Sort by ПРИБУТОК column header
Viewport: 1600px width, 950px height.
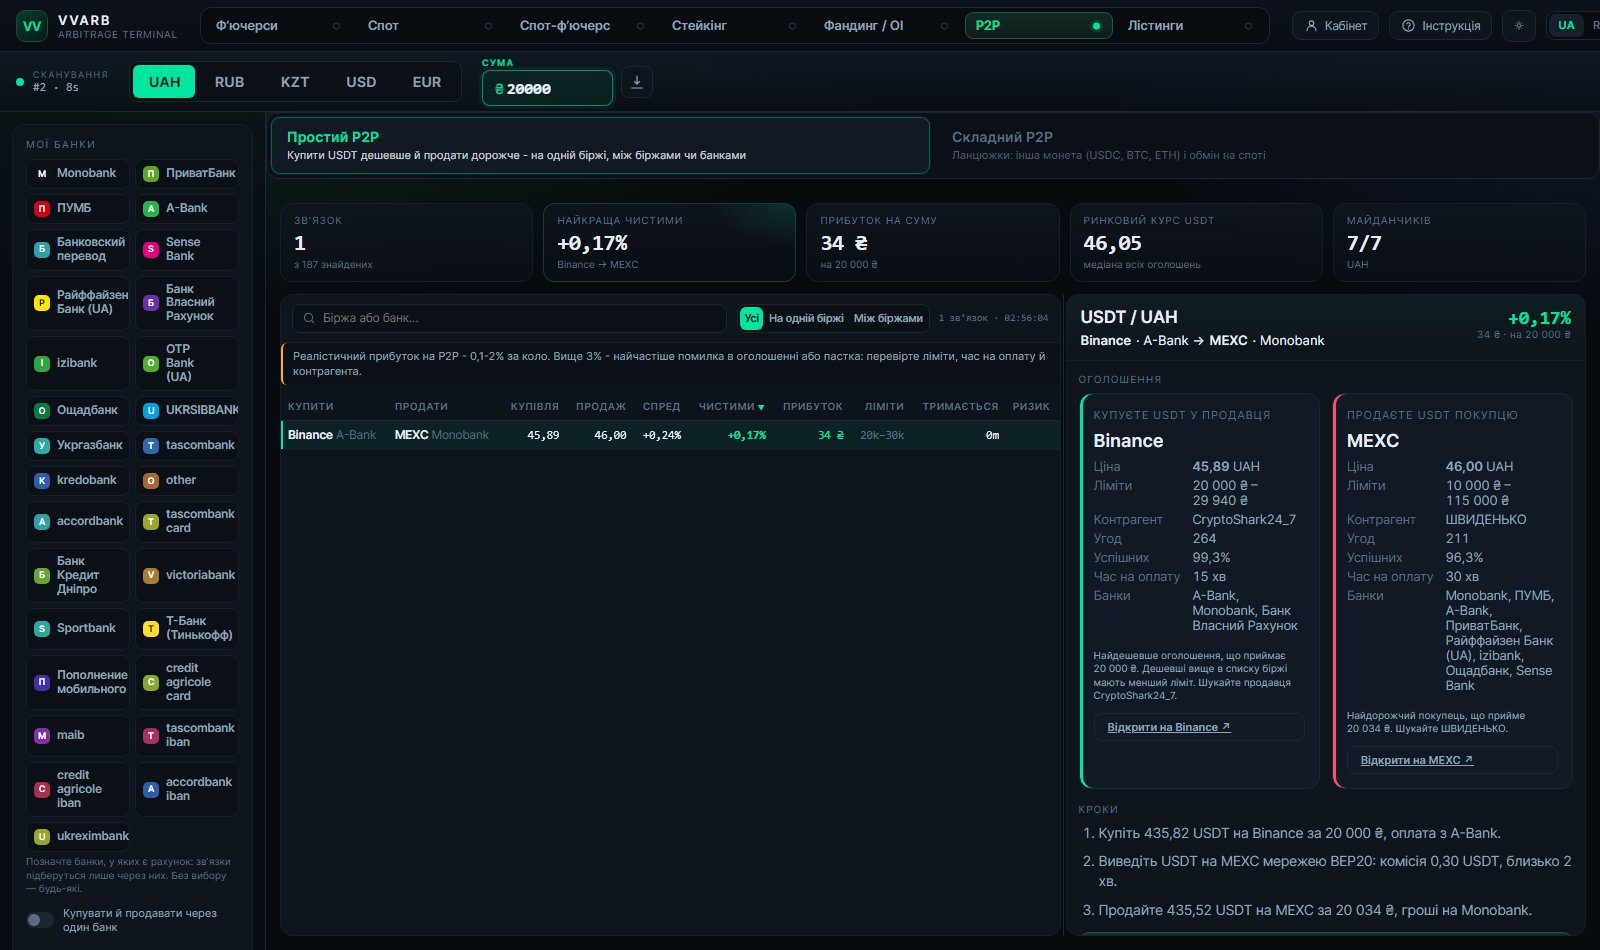(812, 407)
